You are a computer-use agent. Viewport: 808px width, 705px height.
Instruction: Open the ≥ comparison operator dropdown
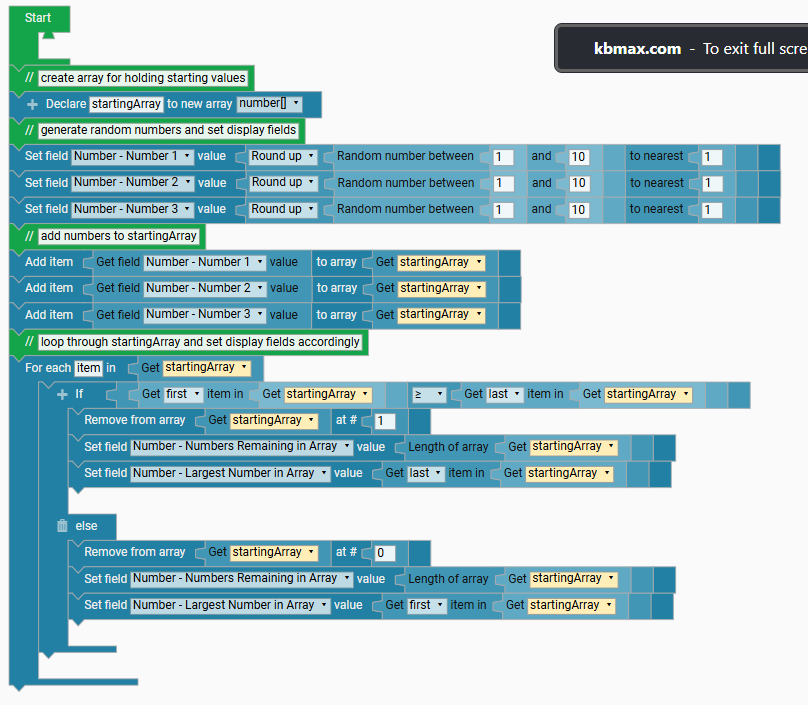(429, 395)
